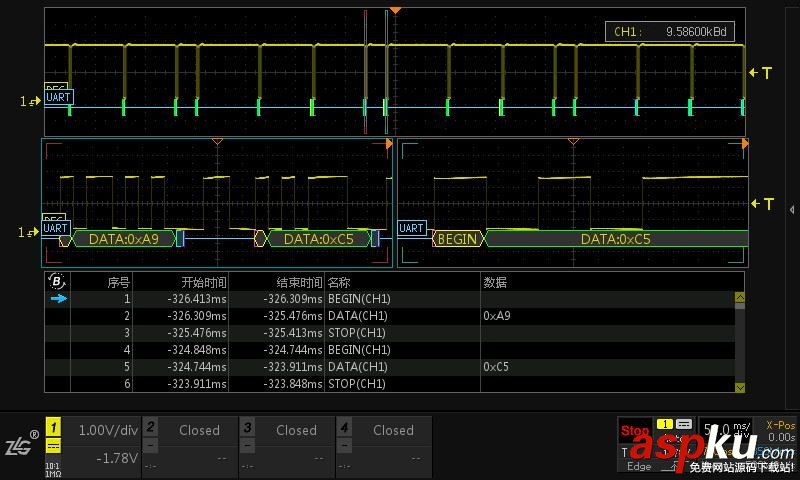The width and height of the screenshot is (800, 480).
Task: Click the 名称 column header
Action: click(x=339, y=282)
